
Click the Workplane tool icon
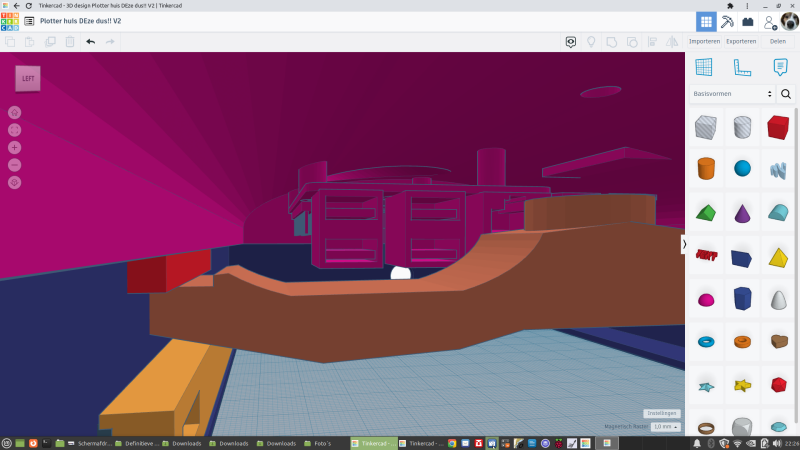point(704,67)
